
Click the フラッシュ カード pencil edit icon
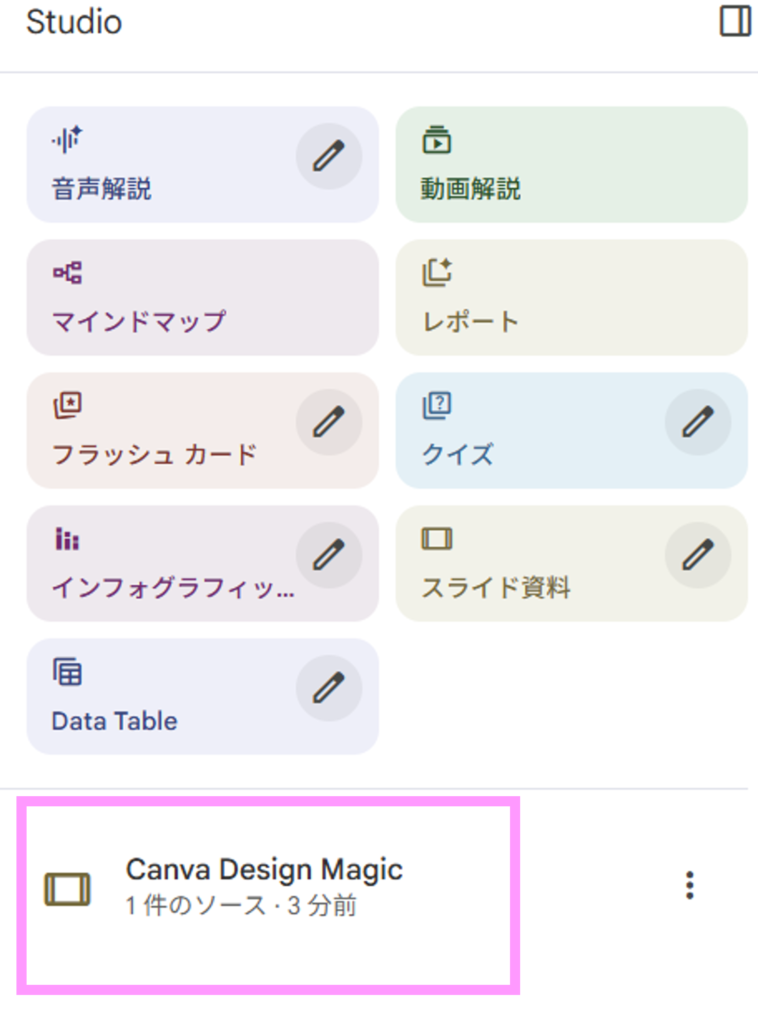click(x=328, y=423)
